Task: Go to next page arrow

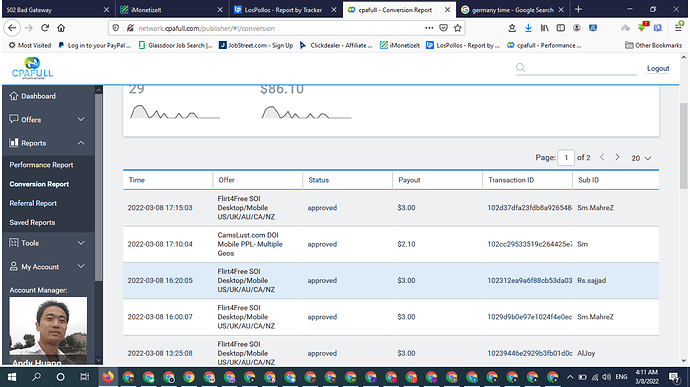Action: point(617,157)
